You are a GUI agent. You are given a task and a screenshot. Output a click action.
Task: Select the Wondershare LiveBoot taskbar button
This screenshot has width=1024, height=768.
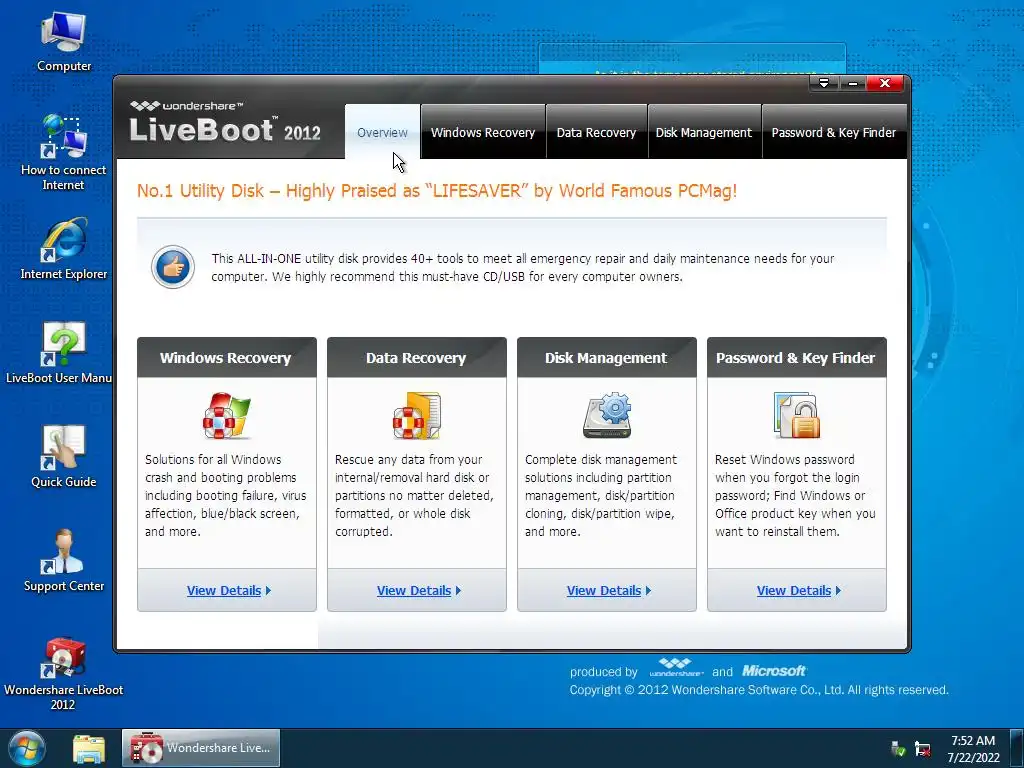click(201, 748)
